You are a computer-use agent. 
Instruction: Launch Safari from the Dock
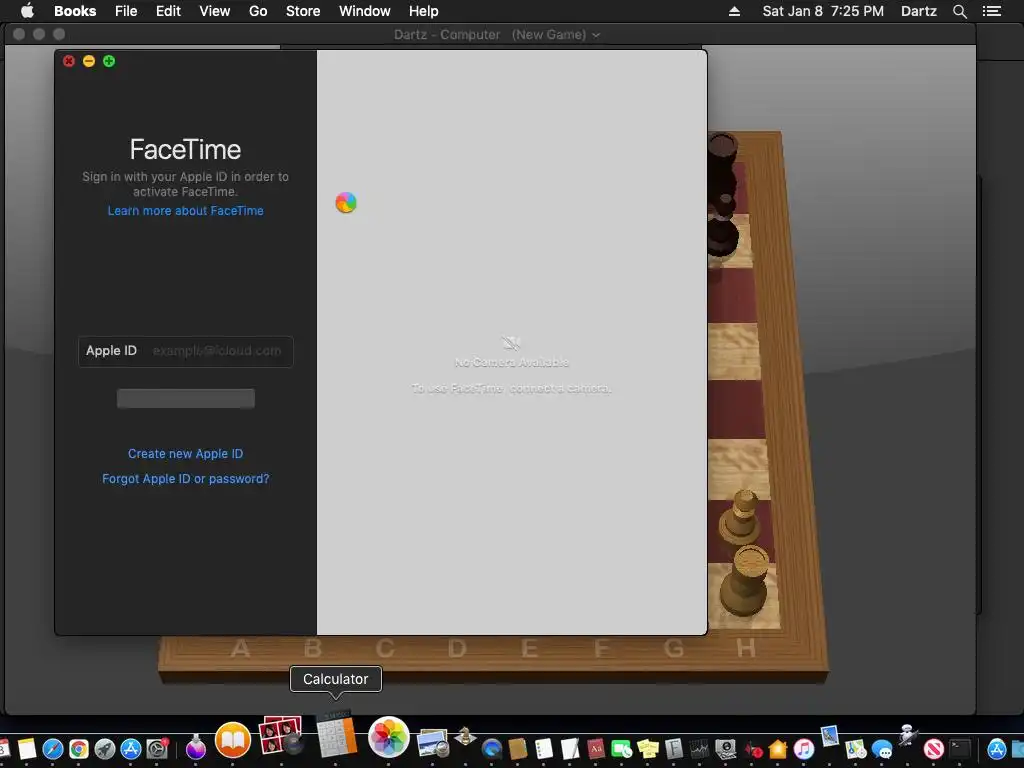coord(52,748)
